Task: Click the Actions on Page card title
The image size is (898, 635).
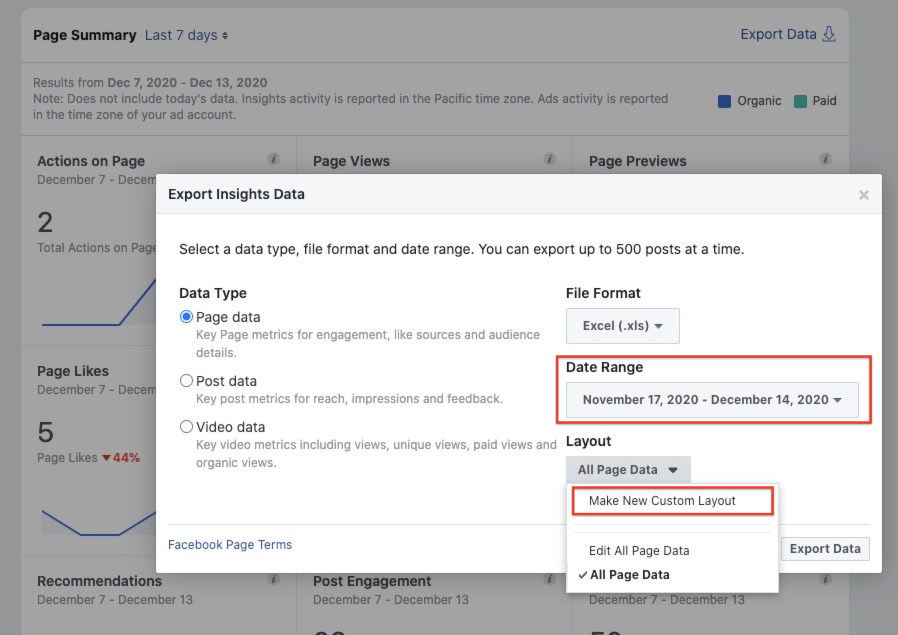Action: 91,161
